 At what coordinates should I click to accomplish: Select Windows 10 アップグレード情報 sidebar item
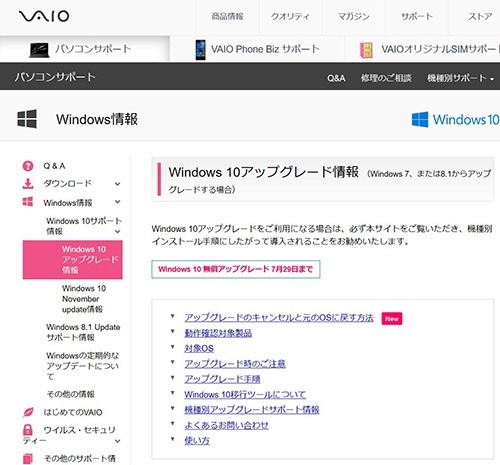coord(73,259)
